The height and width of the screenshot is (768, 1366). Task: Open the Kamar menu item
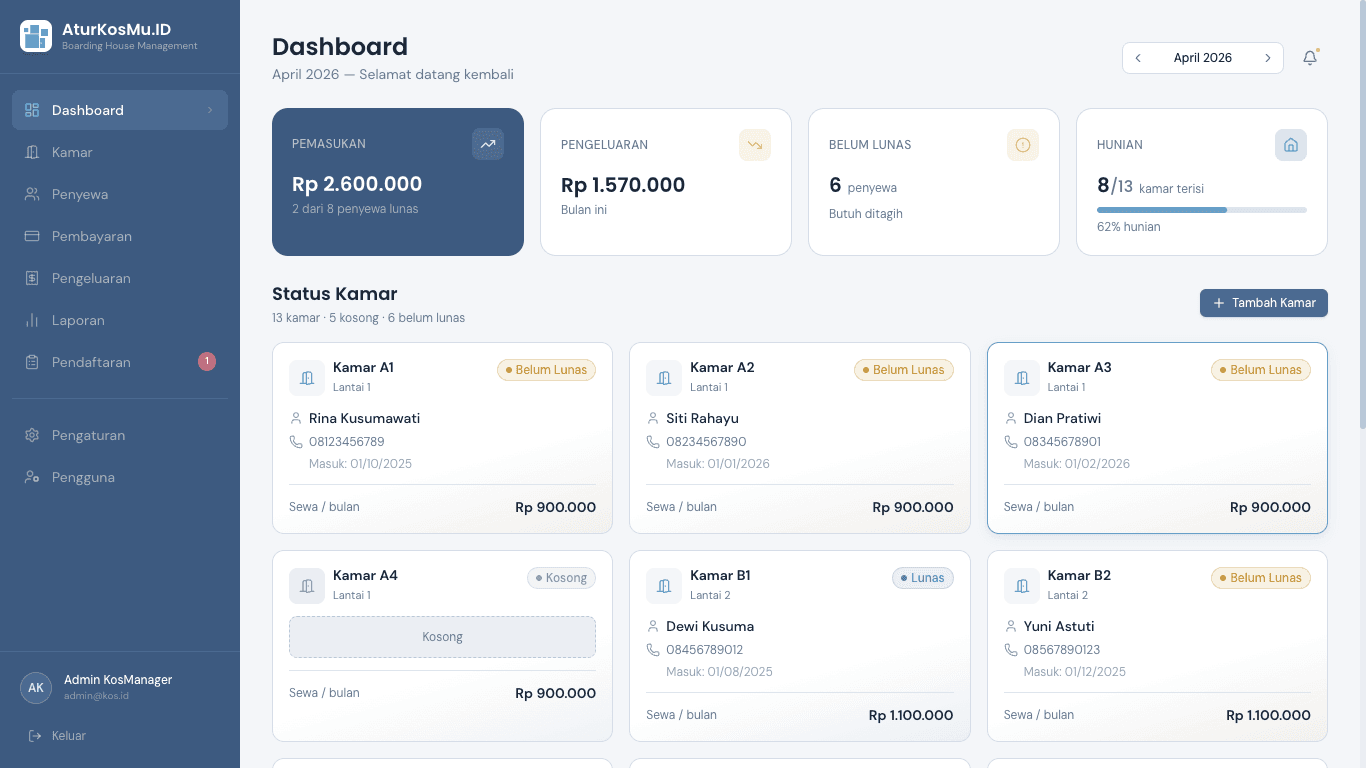tap(120, 152)
